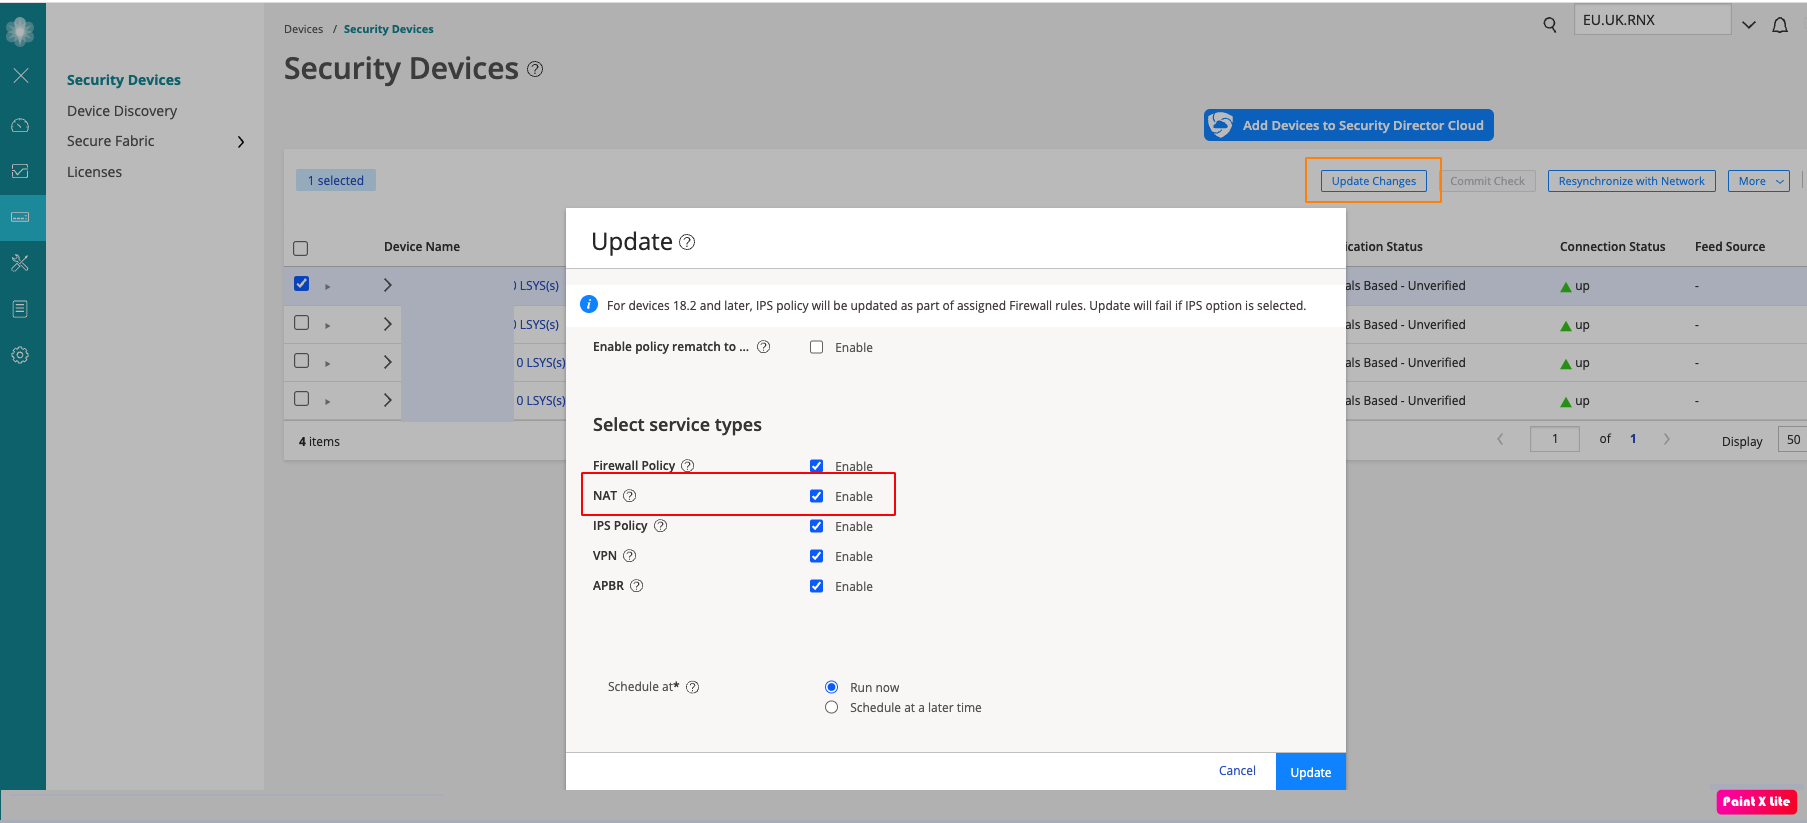Open the notifications bell icon

(1780, 25)
